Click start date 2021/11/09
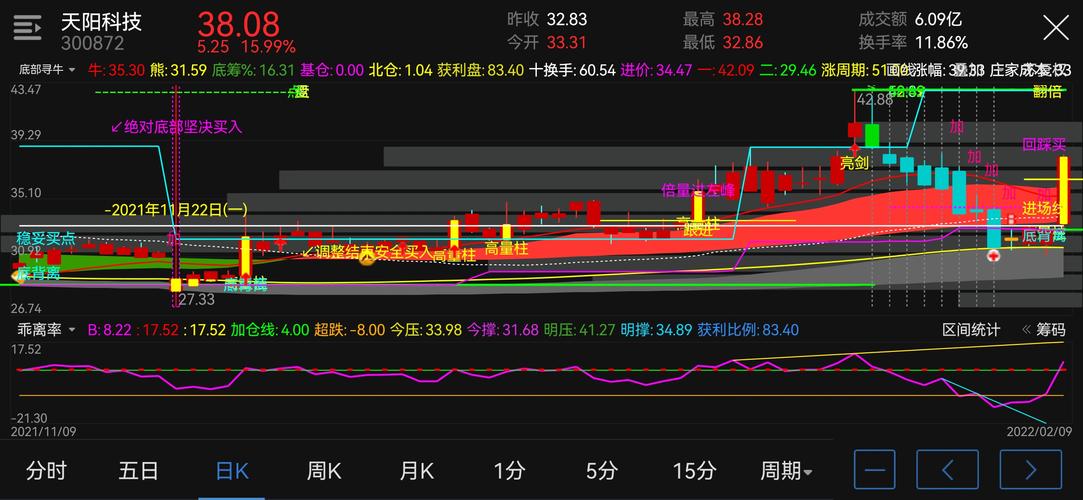This screenshot has height=500, width=1083. tap(43, 431)
